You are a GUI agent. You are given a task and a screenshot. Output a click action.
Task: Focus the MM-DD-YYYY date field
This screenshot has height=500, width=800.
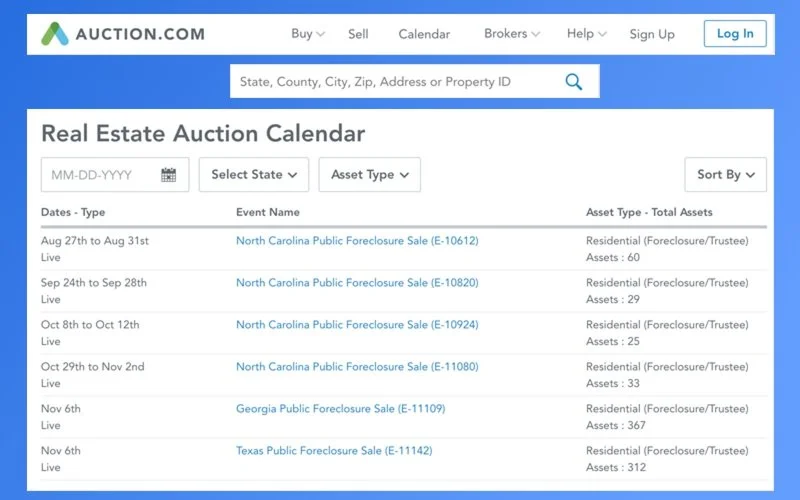pyautogui.click(x=97, y=175)
